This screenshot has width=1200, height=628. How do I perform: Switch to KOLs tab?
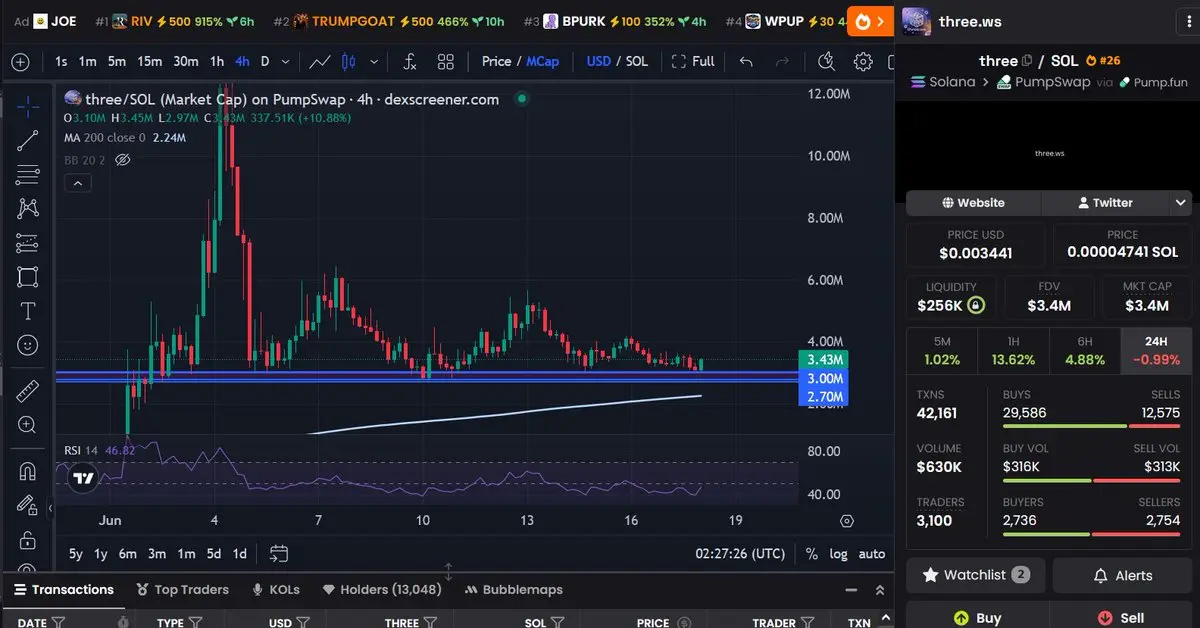coord(276,589)
